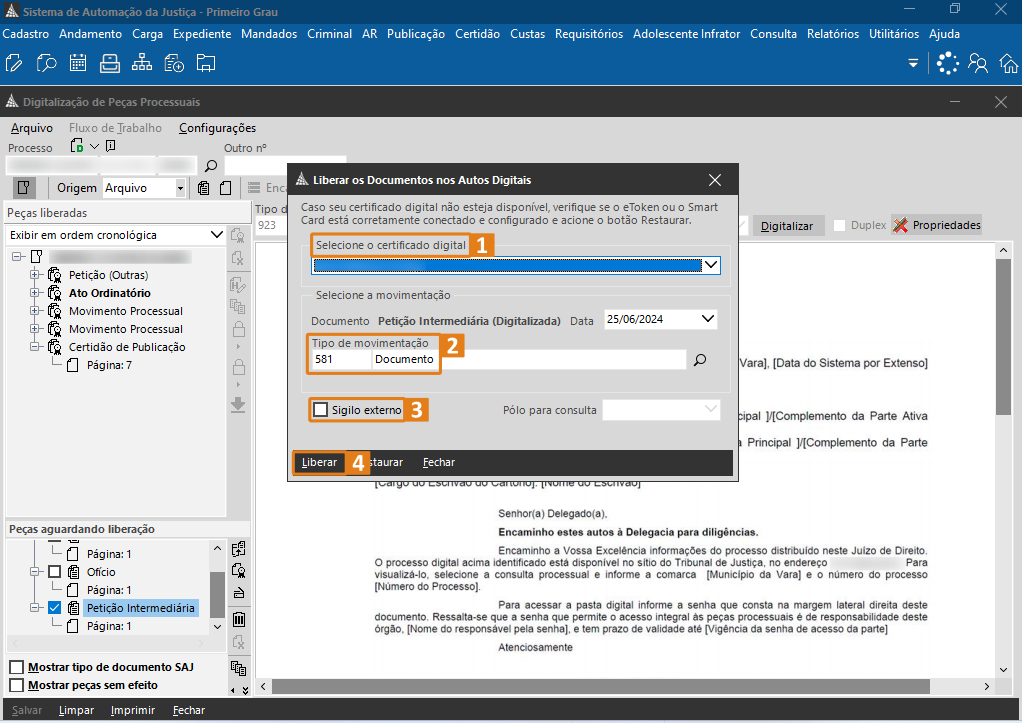Collapse the Certidão de Publicação node

coord(35,347)
